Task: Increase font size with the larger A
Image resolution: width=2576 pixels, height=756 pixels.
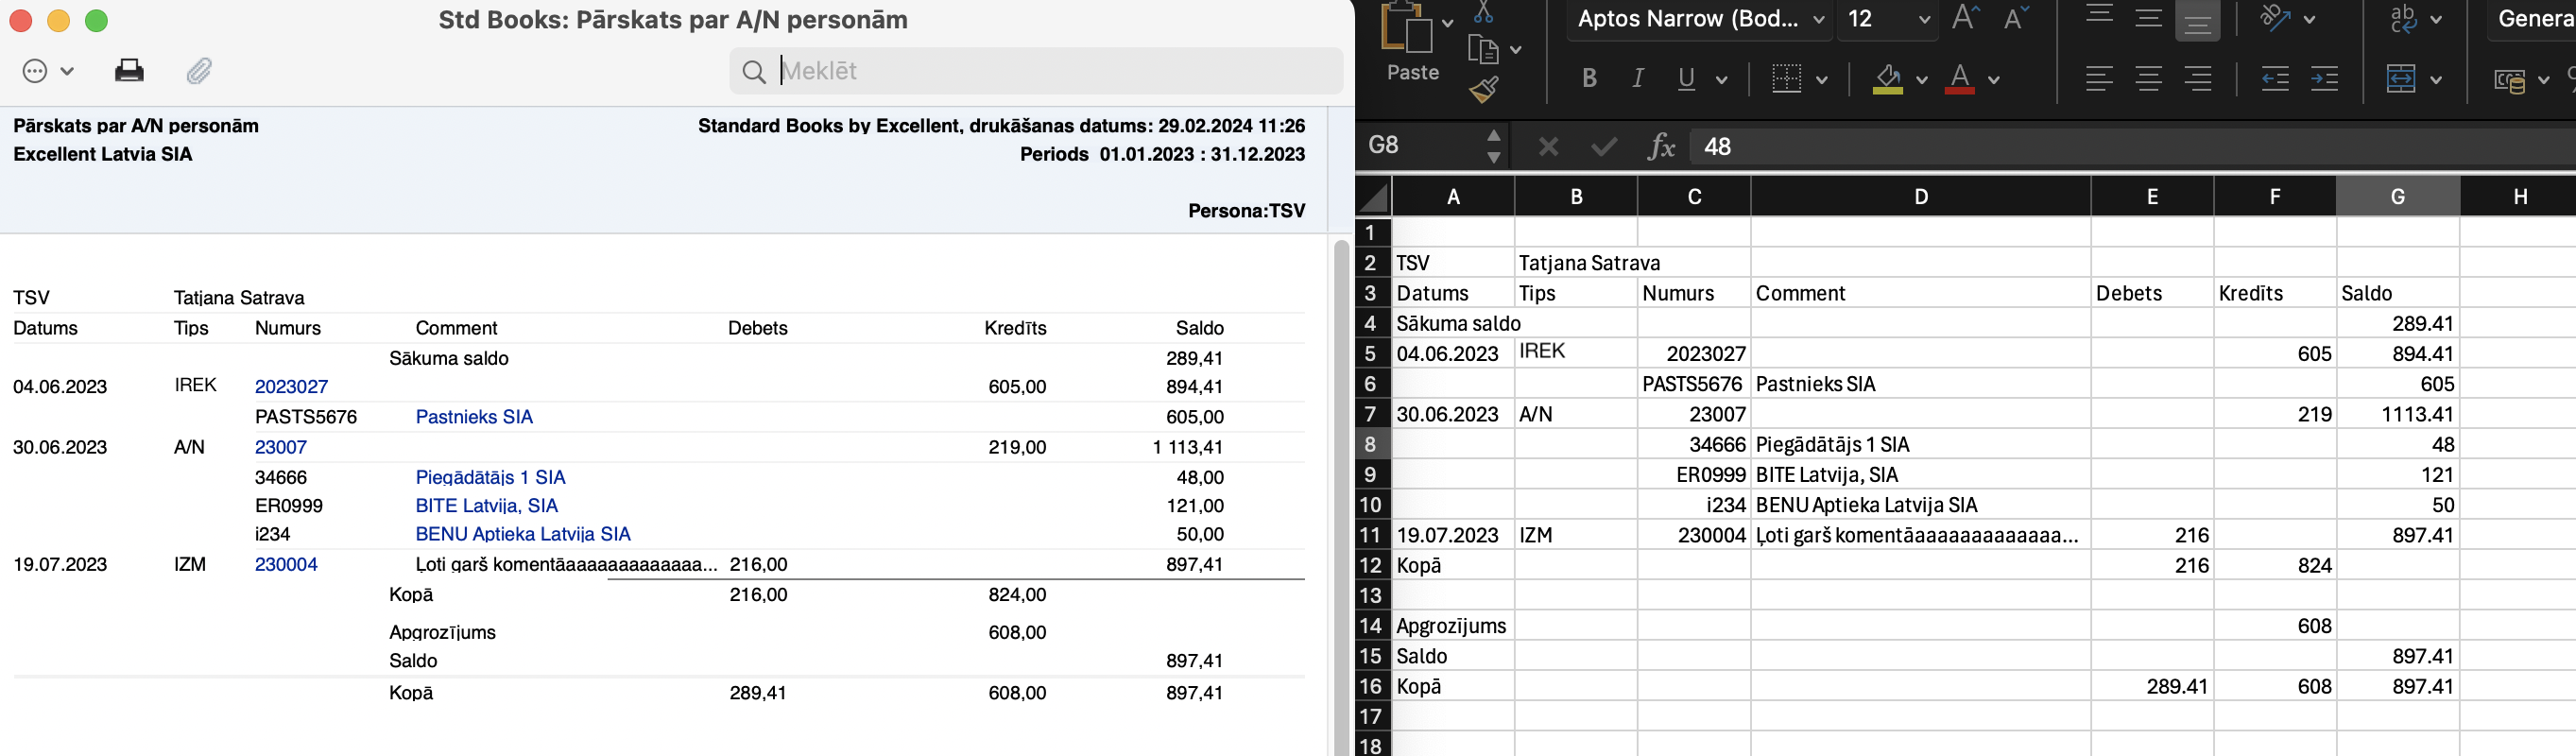Action: pos(1966,19)
